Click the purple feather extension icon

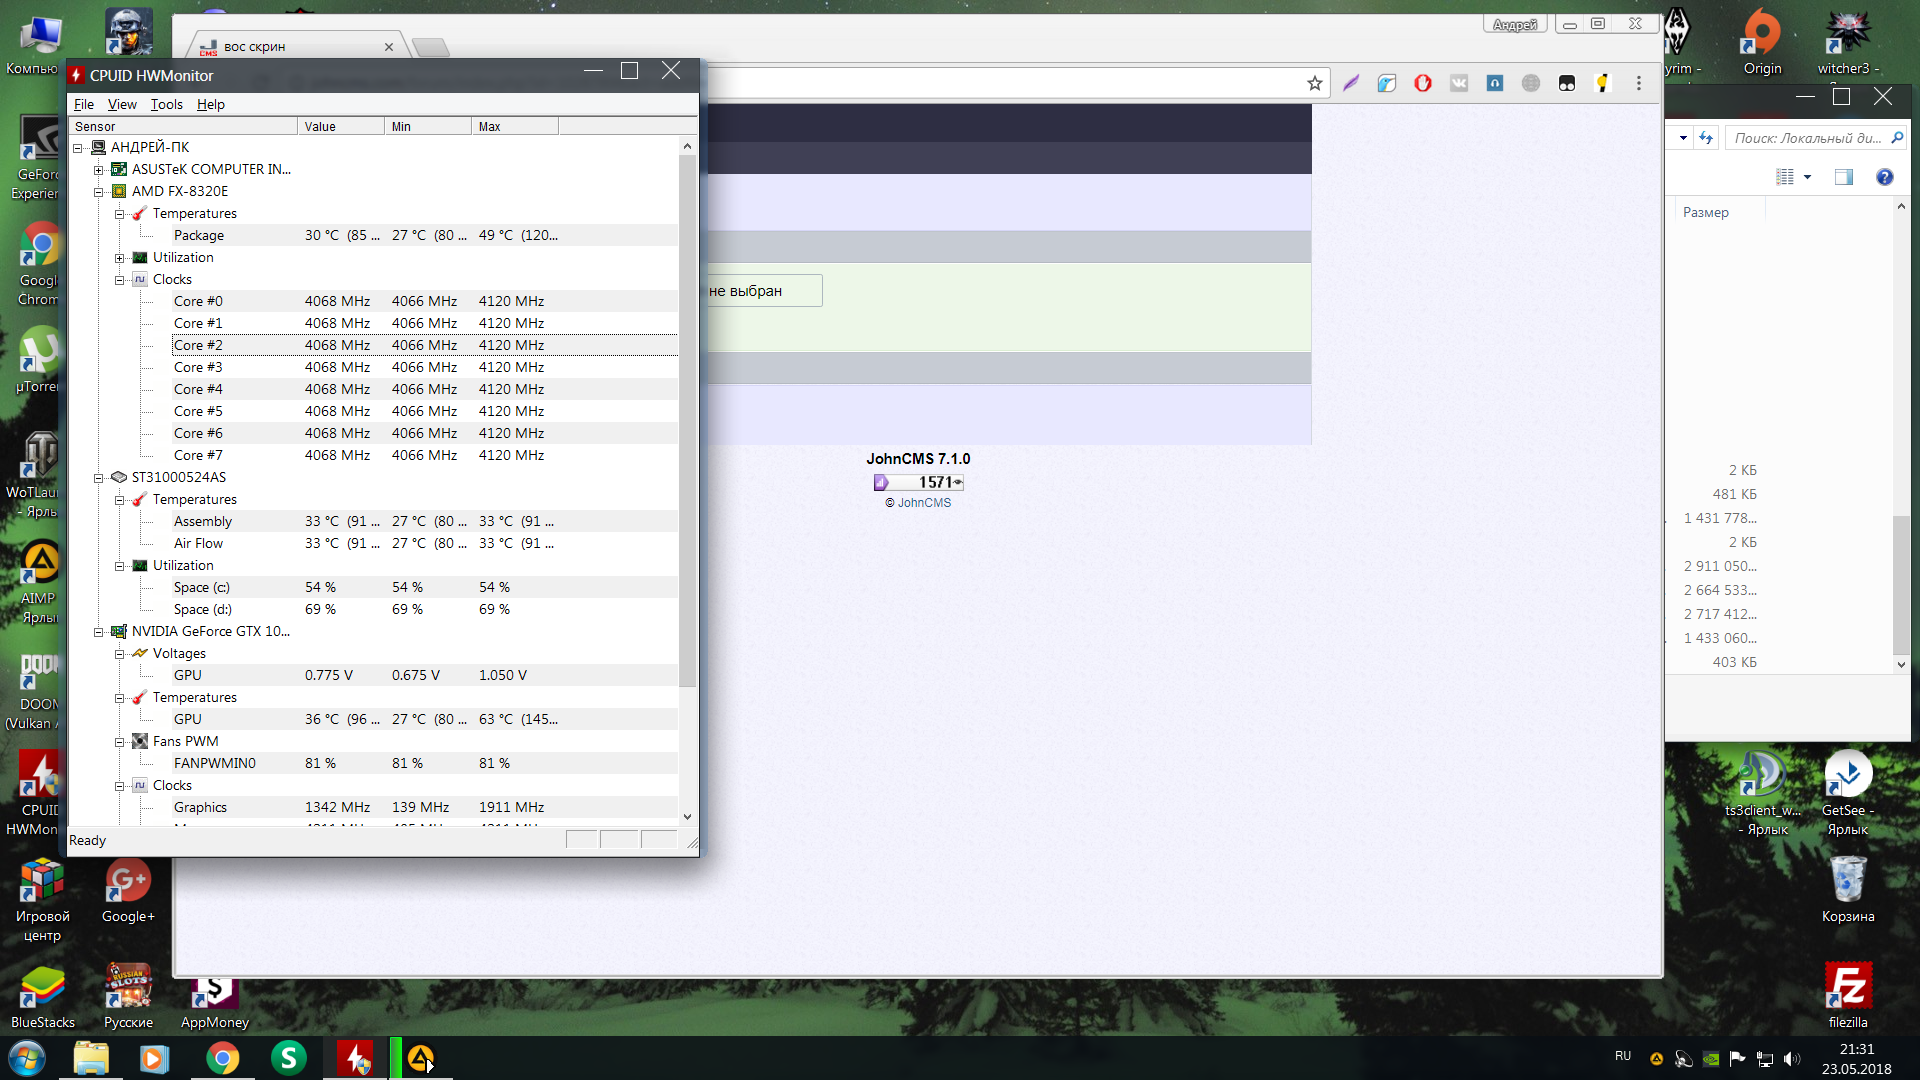(x=1351, y=84)
